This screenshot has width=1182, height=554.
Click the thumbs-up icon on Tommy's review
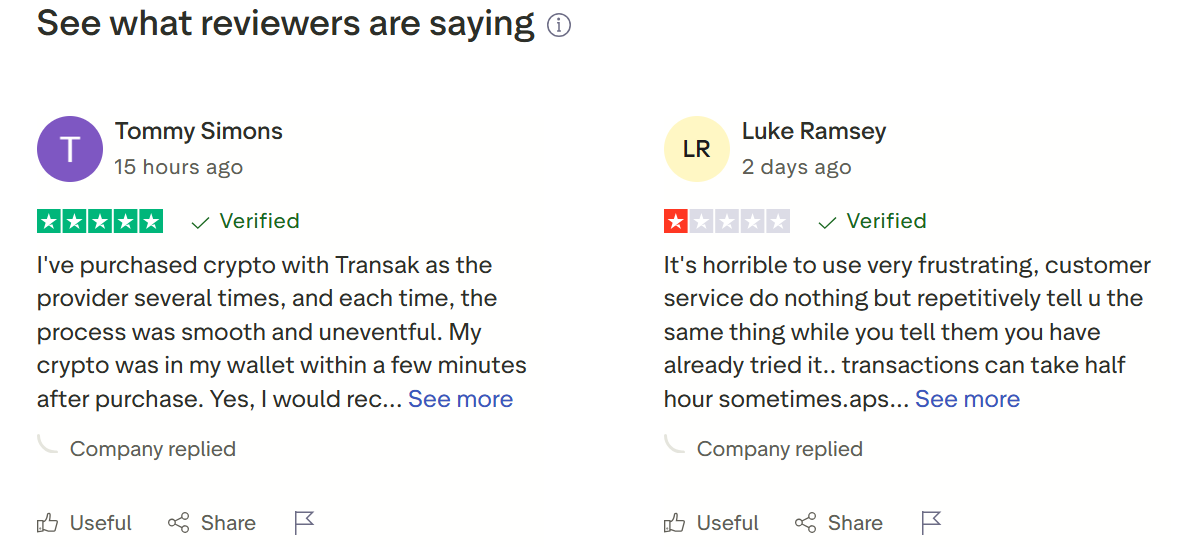click(48, 523)
